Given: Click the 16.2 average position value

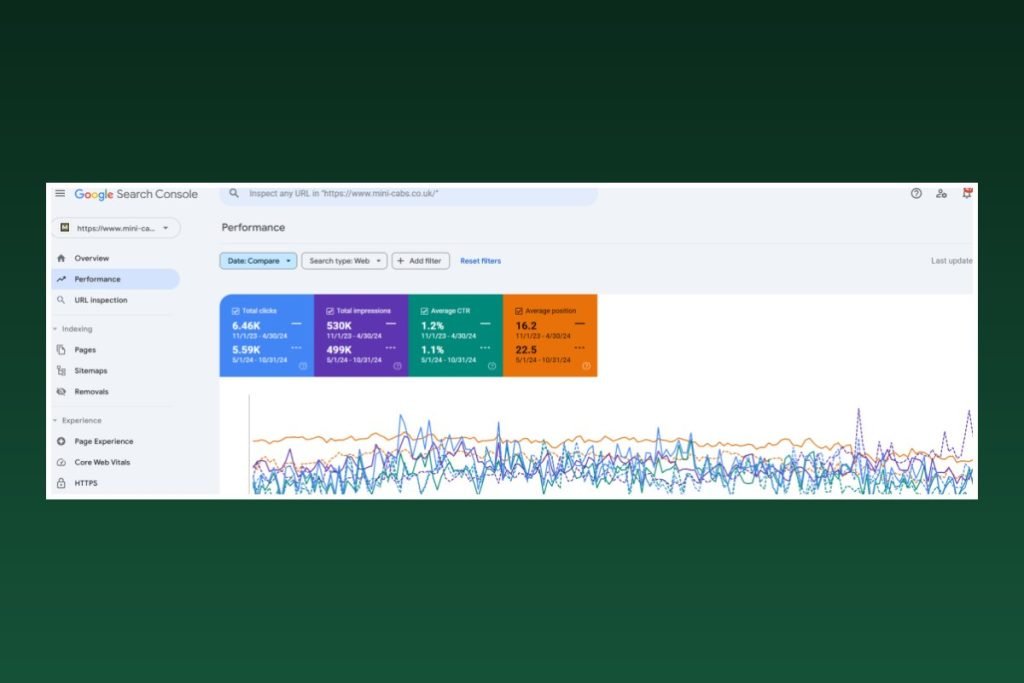Looking at the screenshot, I should point(526,325).
